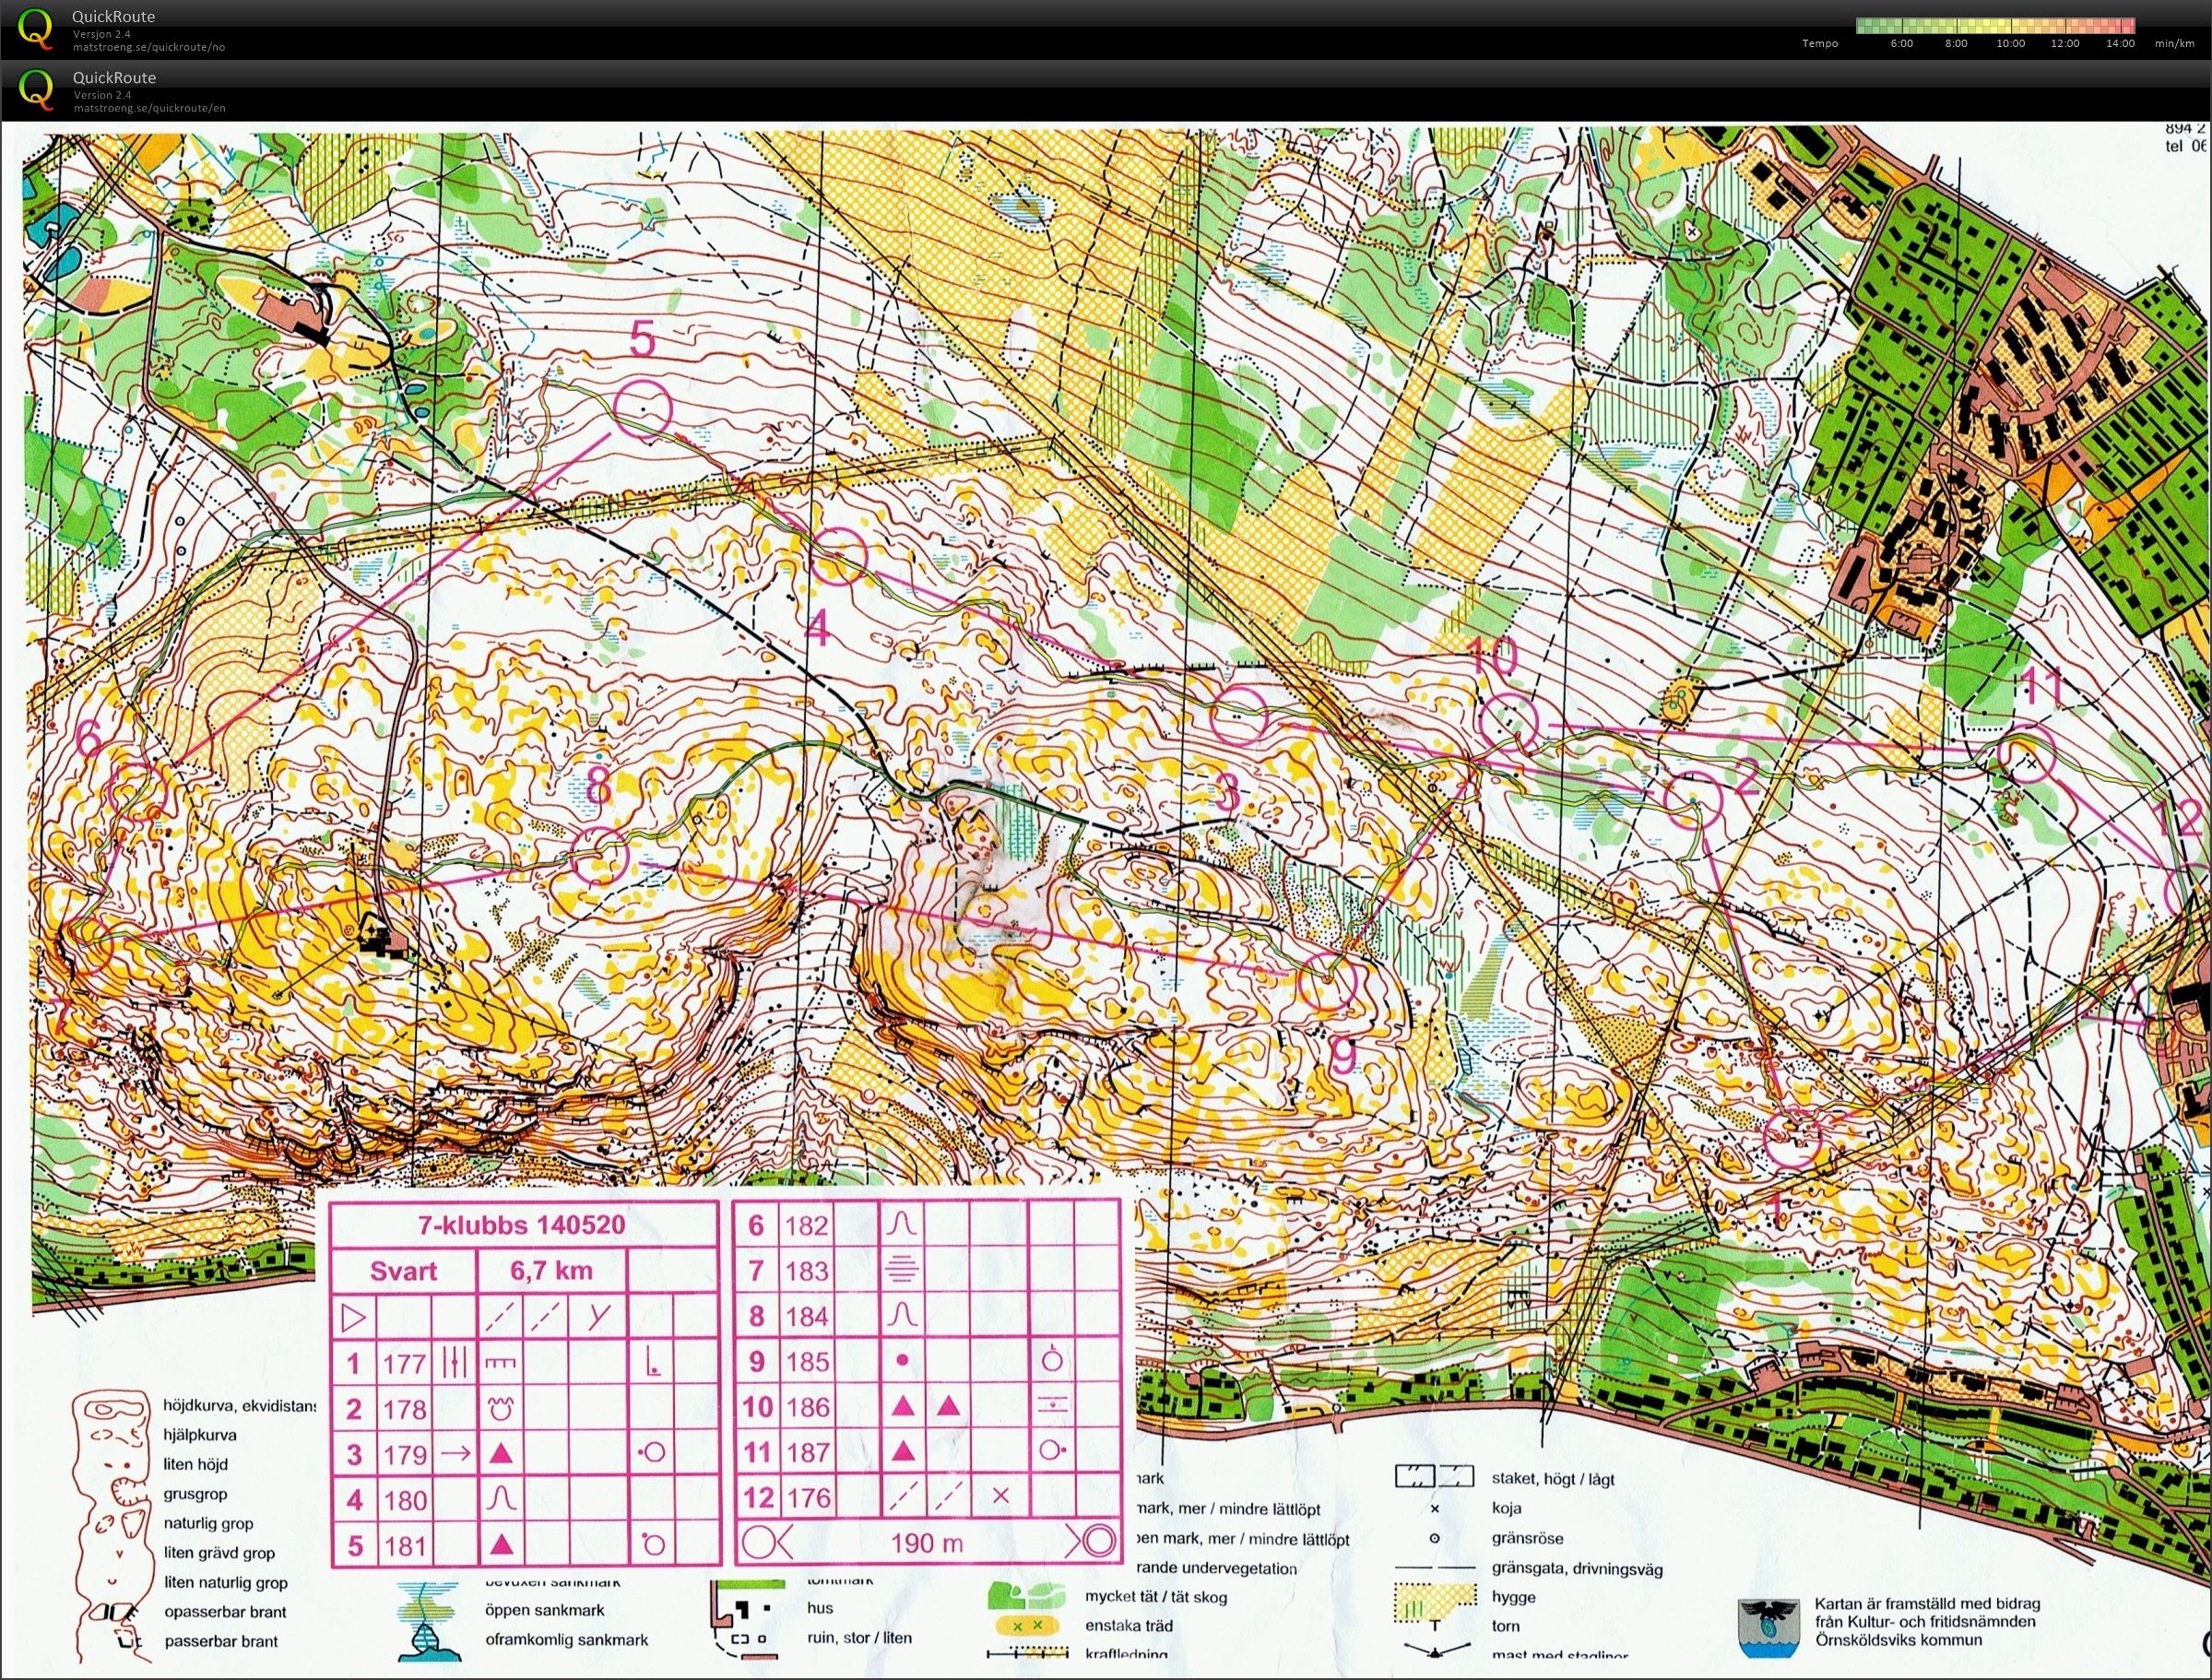Viewport: 2212px width, 1680px height.
Task: Click the X symbol in row 12 (176)
Action: pos(1000,1497)
